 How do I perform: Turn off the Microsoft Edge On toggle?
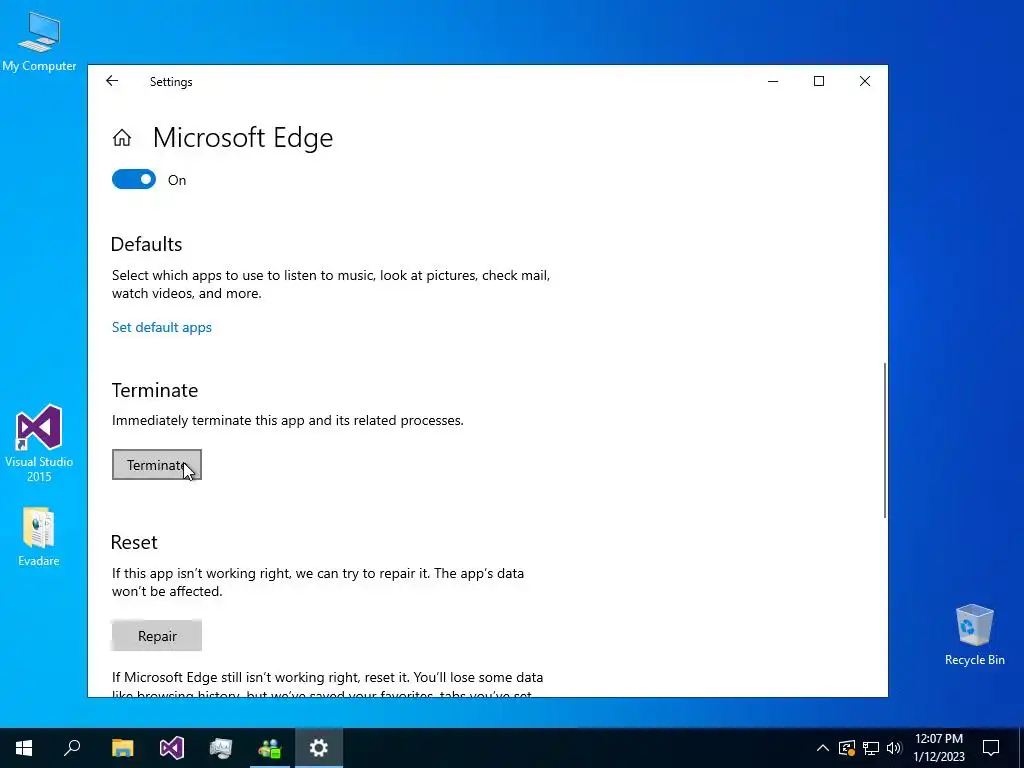[x=134, y=180]
